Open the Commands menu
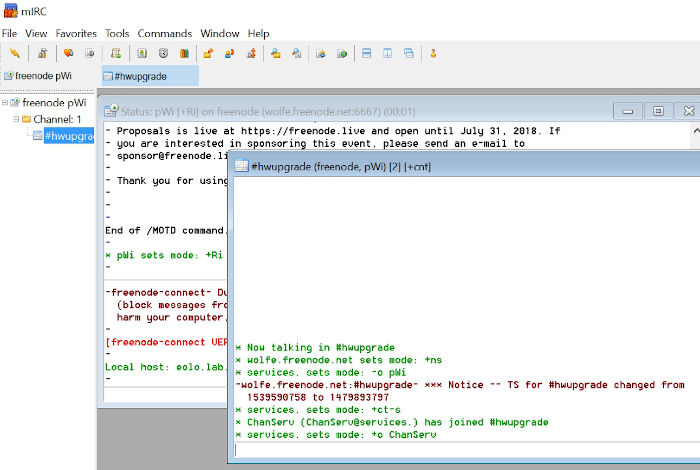 click(x=165, y=33)
